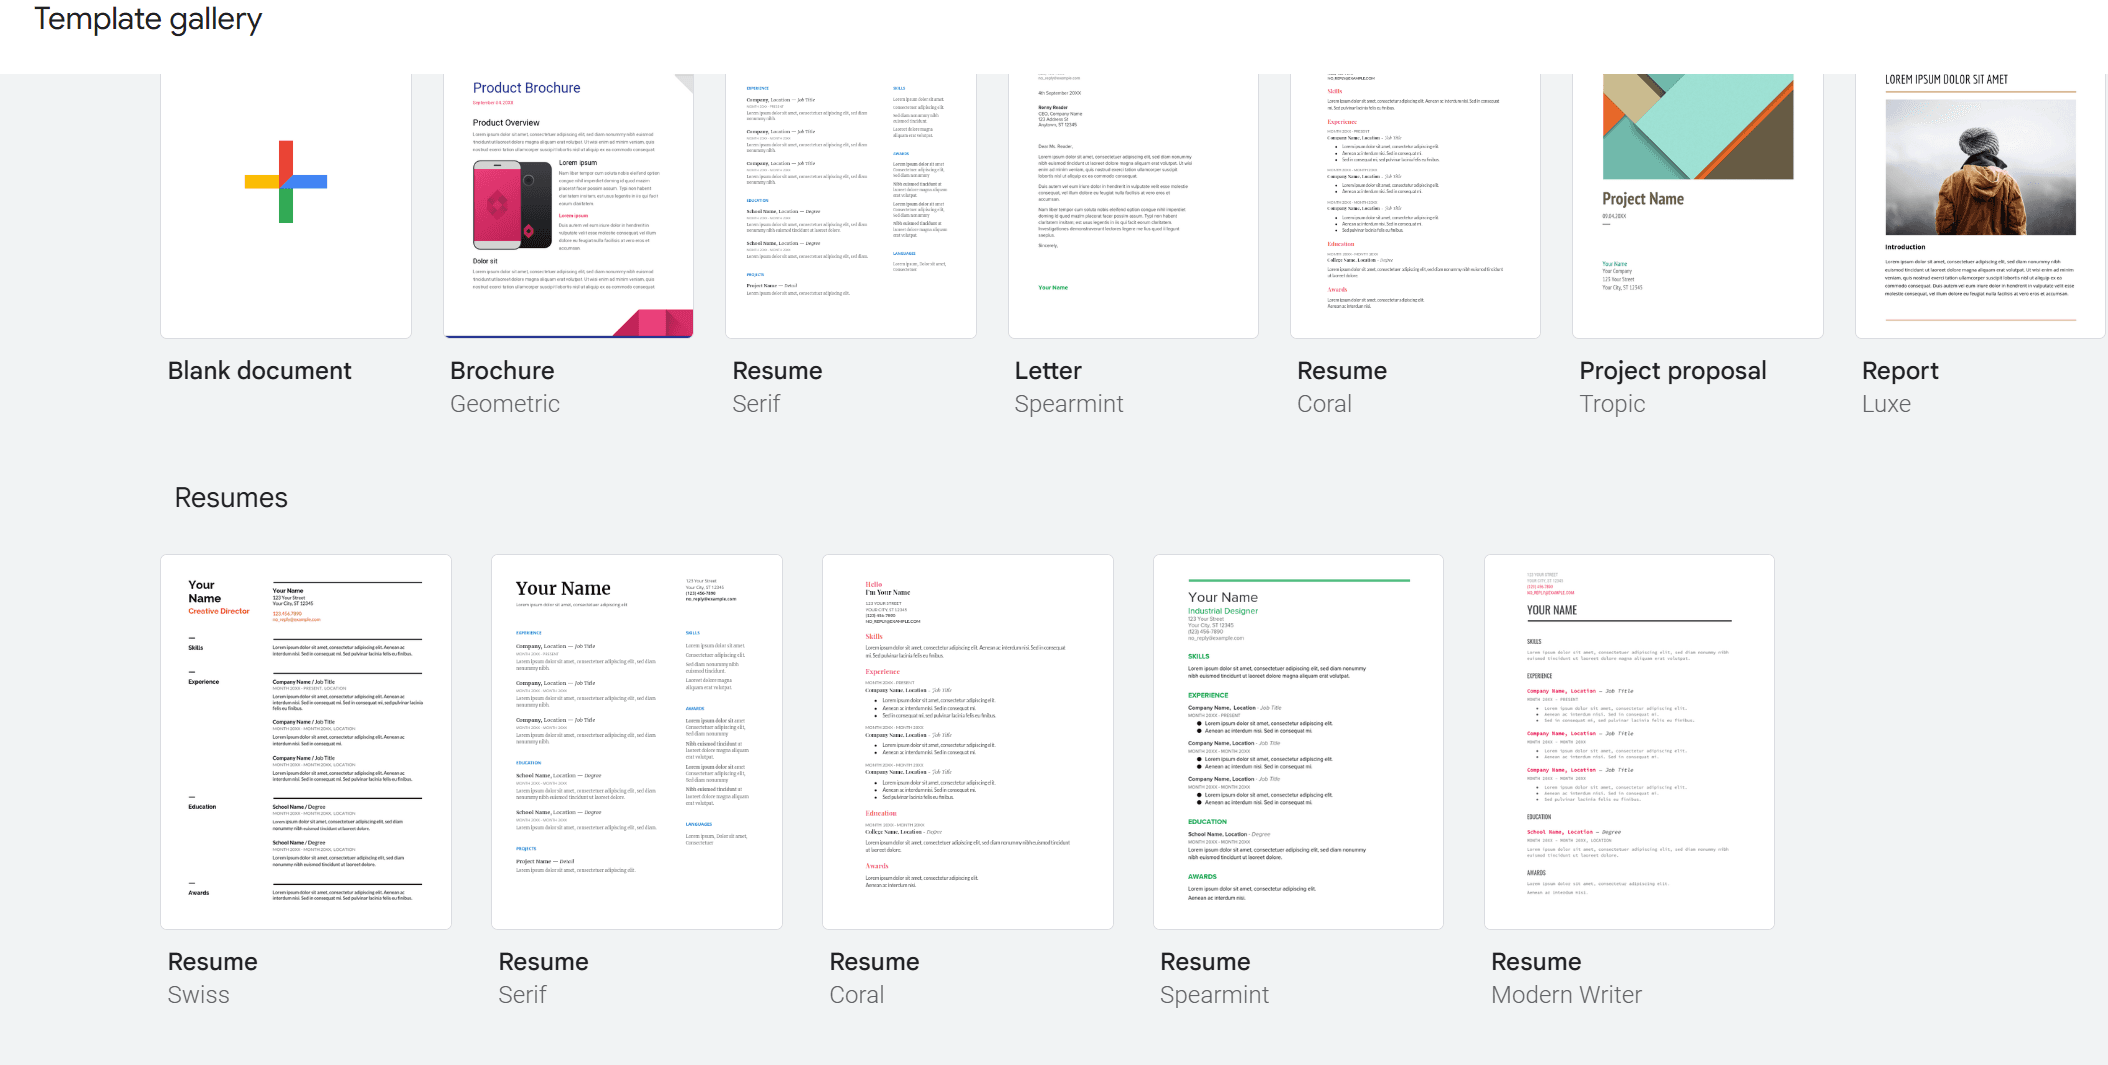Click the 'Modern Writer' subtitle text
This screenshot has width=2108, height=1065.
coord(1566,995)
